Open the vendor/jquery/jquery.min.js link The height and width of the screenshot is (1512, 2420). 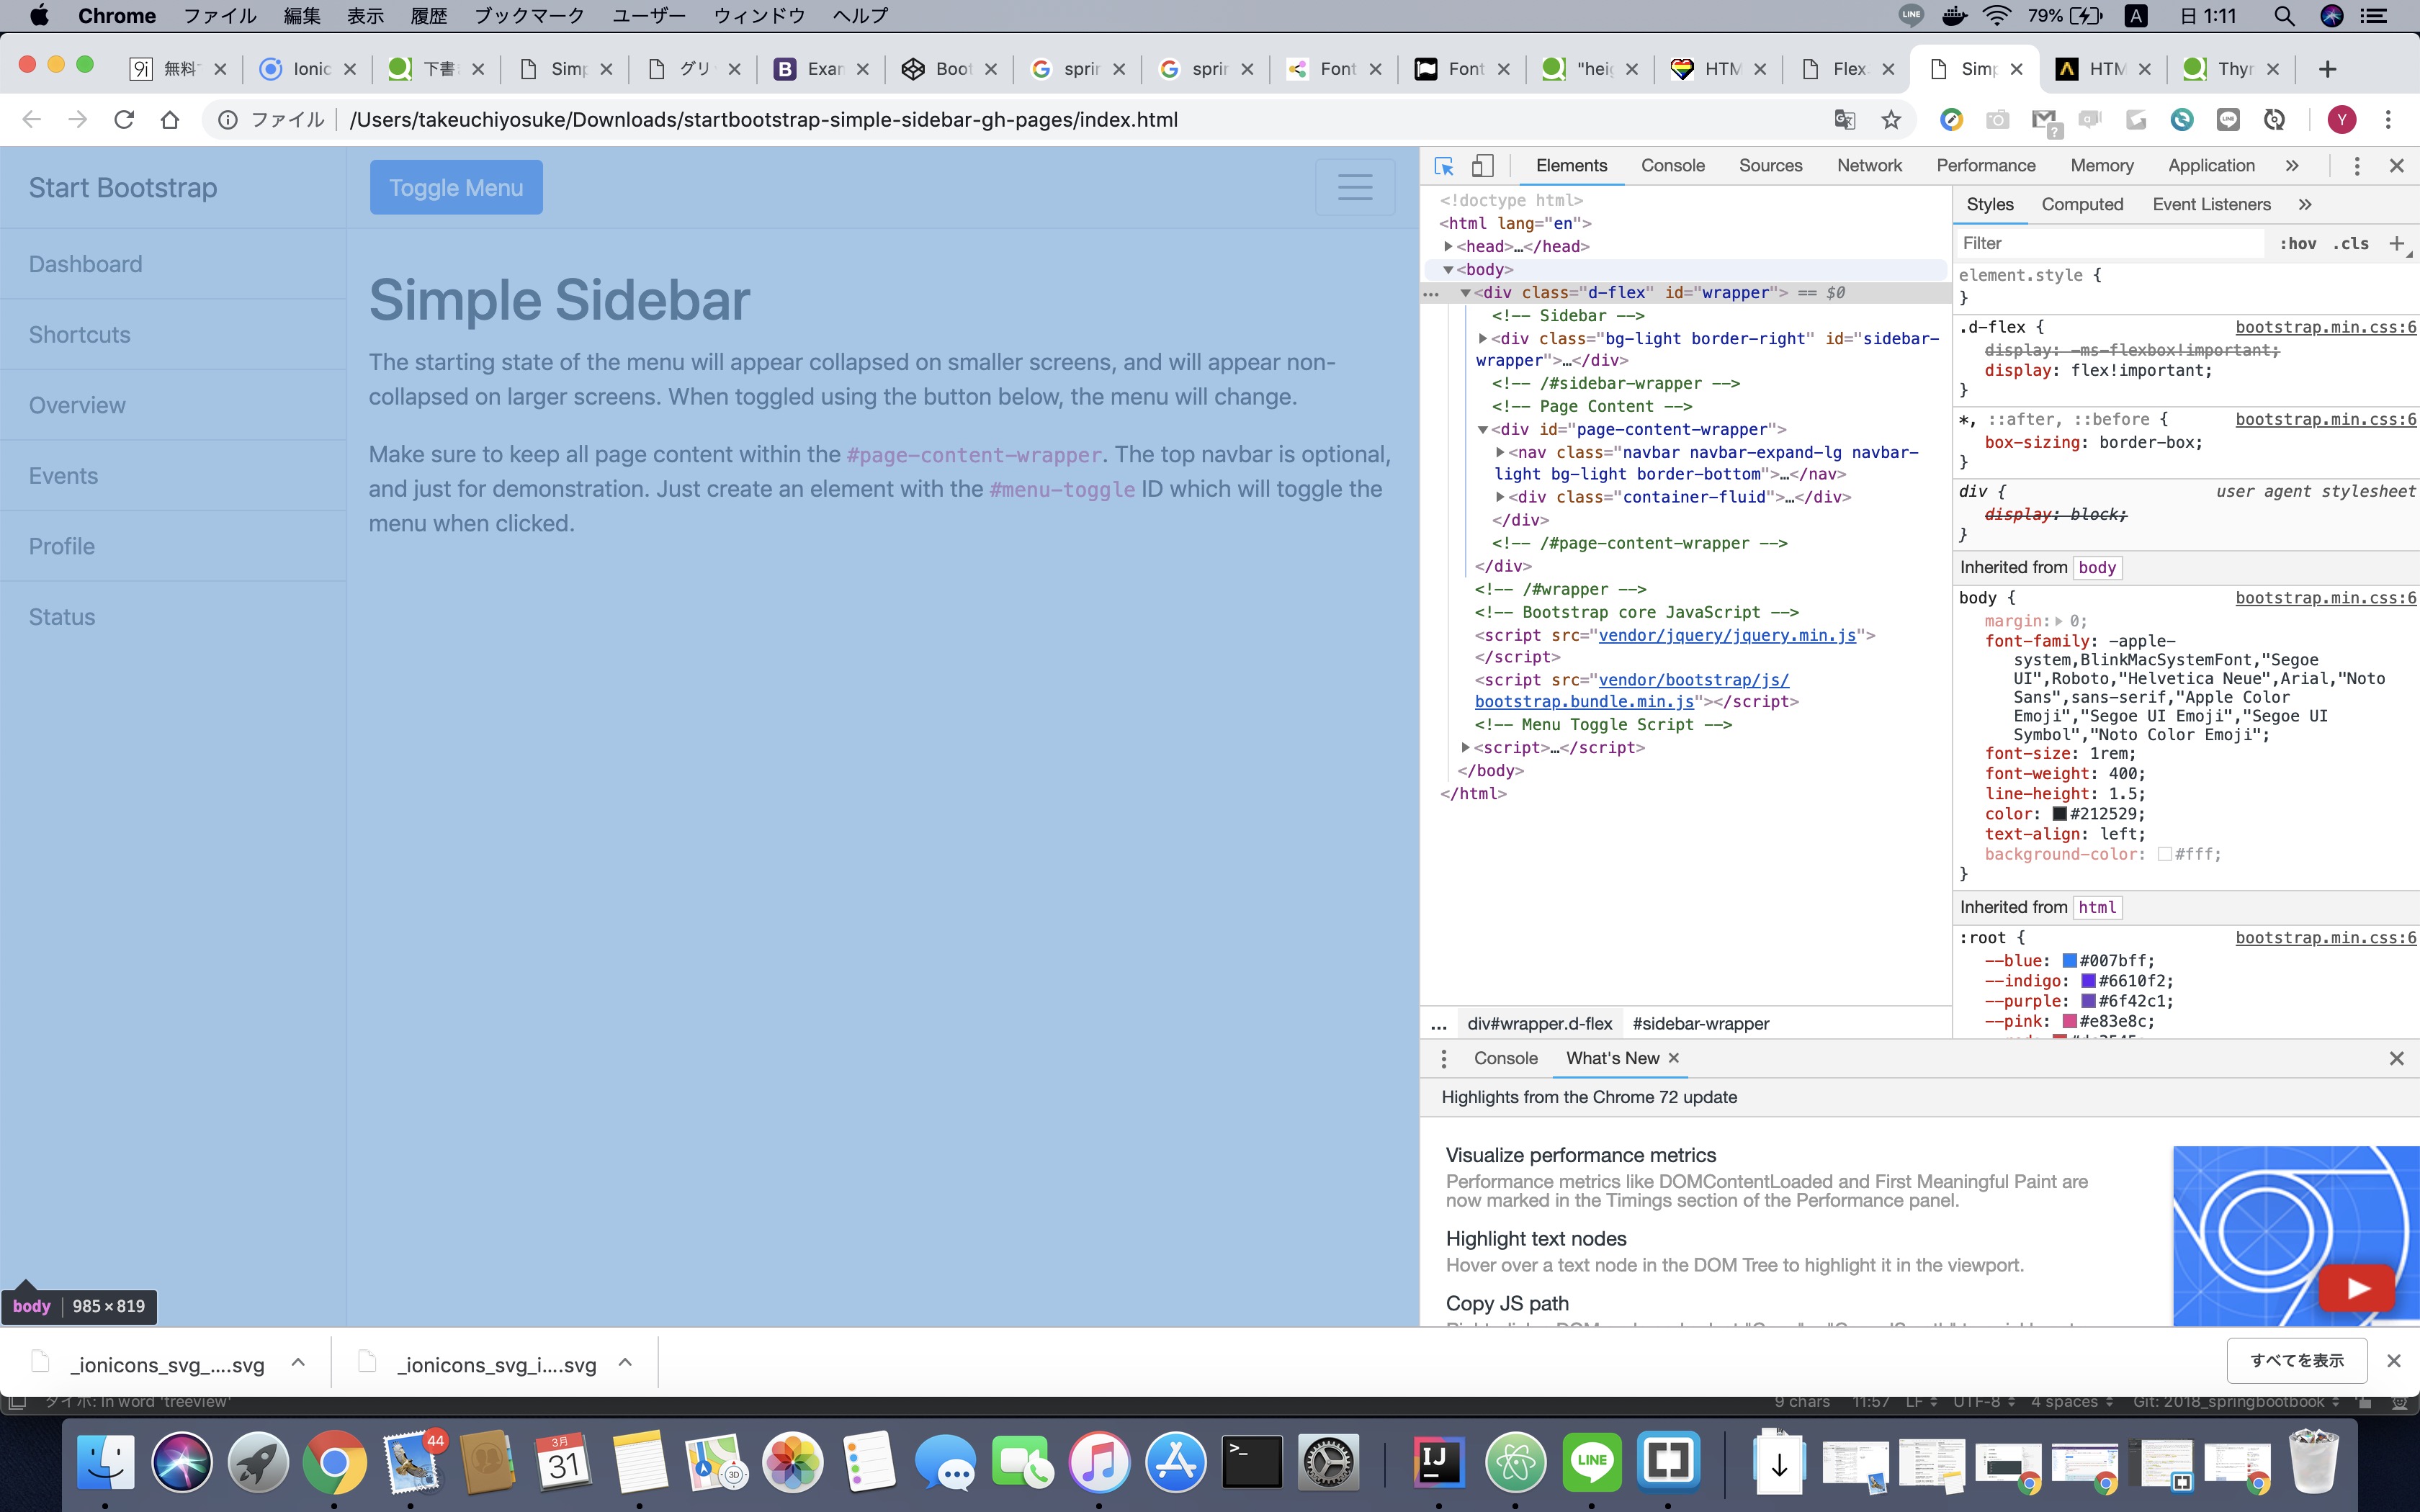tap(1727, 636)
